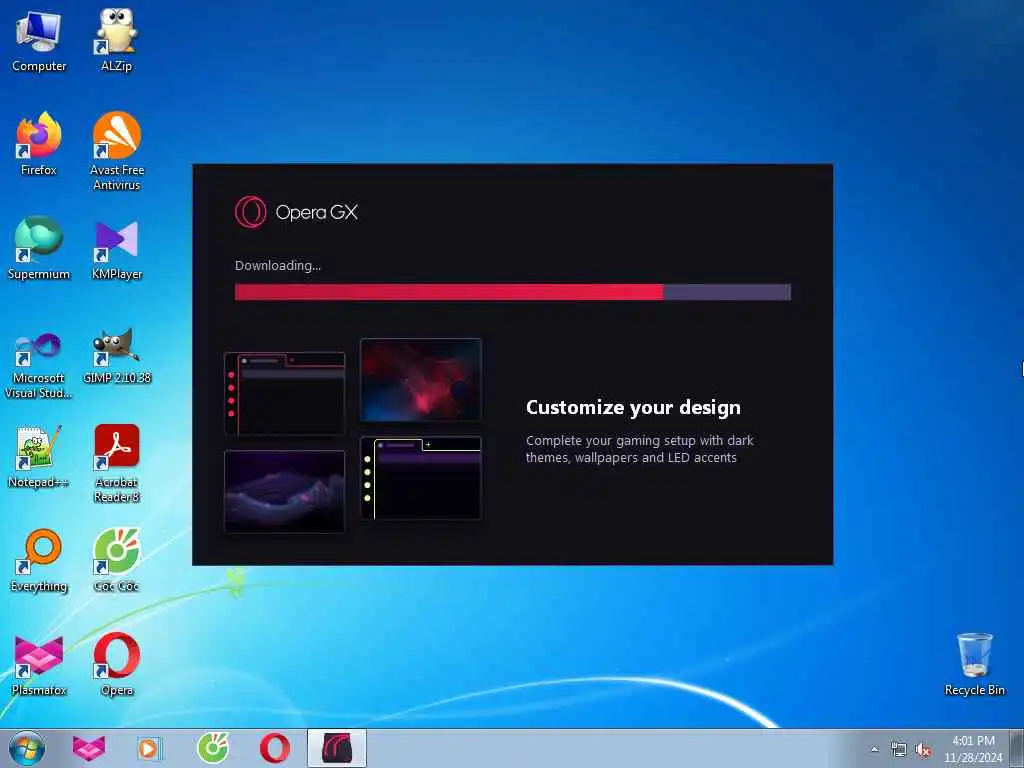Click the muted volume tray icon
The image size is (1024, 768).
point(923,750)
